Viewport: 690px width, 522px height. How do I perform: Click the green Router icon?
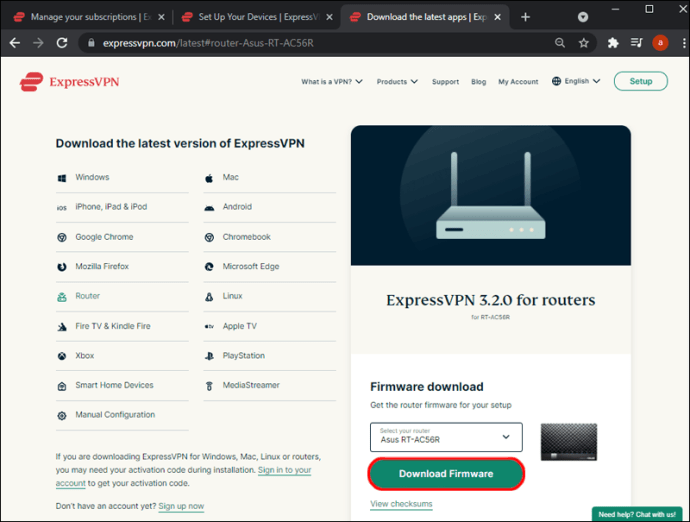pos(62,297)
